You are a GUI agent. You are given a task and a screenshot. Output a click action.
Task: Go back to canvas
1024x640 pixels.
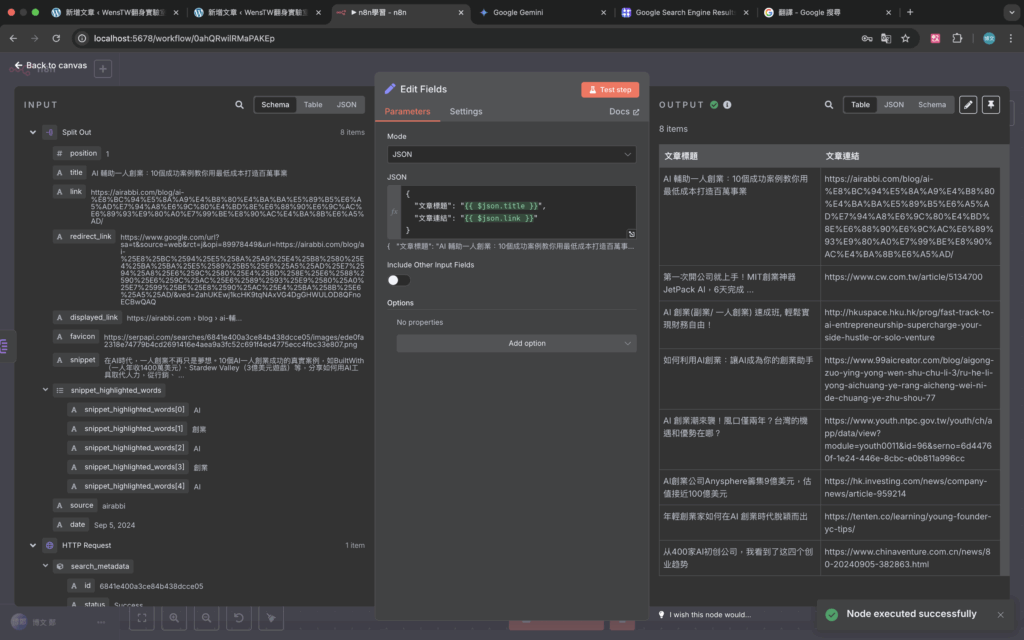click(x=50, y=65)
